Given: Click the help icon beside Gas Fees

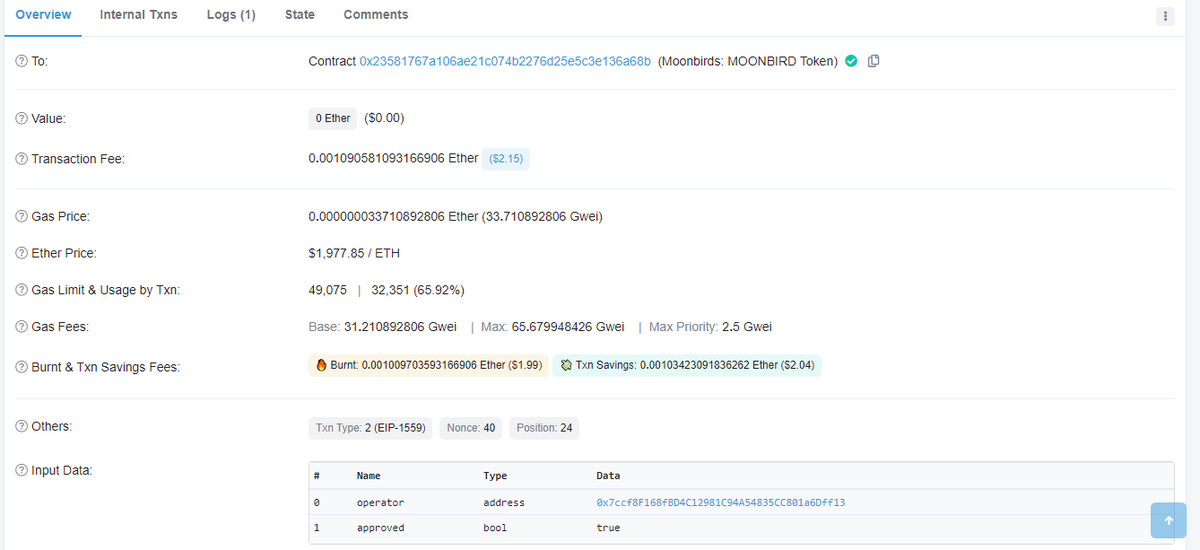Looking at the screenshot, I should 21,327.
